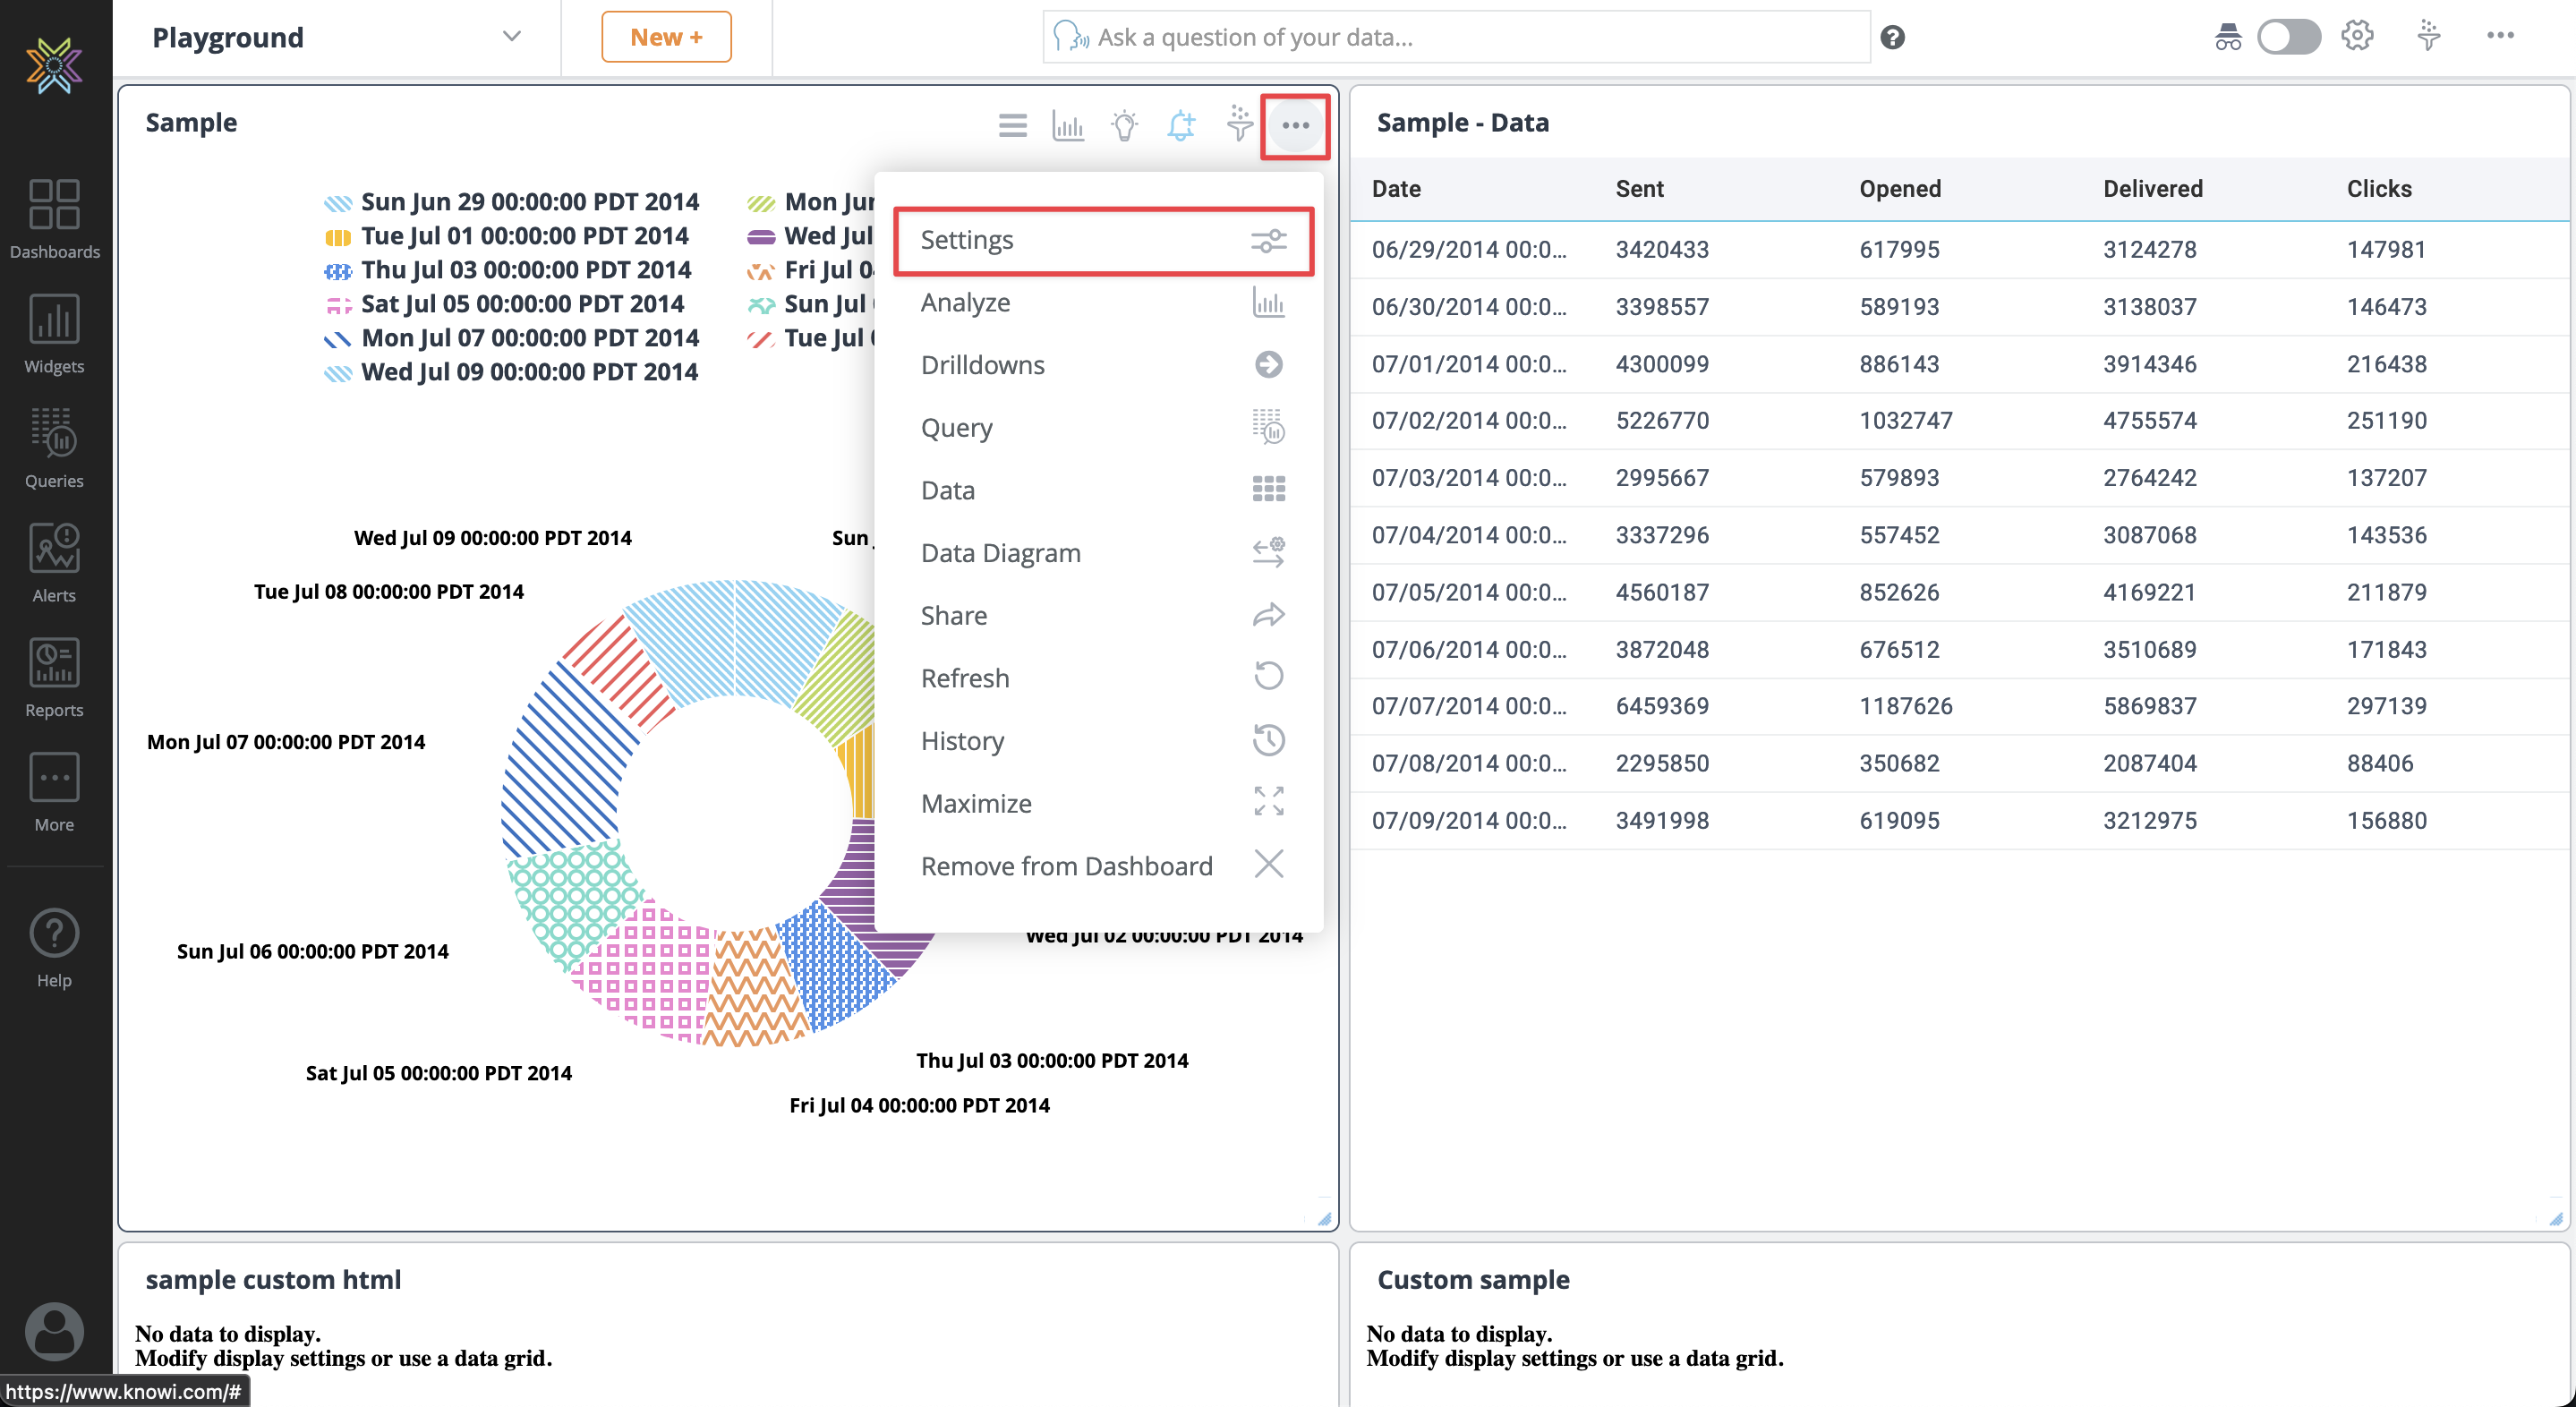The image size is (2576, 1407).
Task: Toggle the legend on the Sample widget
Action: (x=1012, y=126)
